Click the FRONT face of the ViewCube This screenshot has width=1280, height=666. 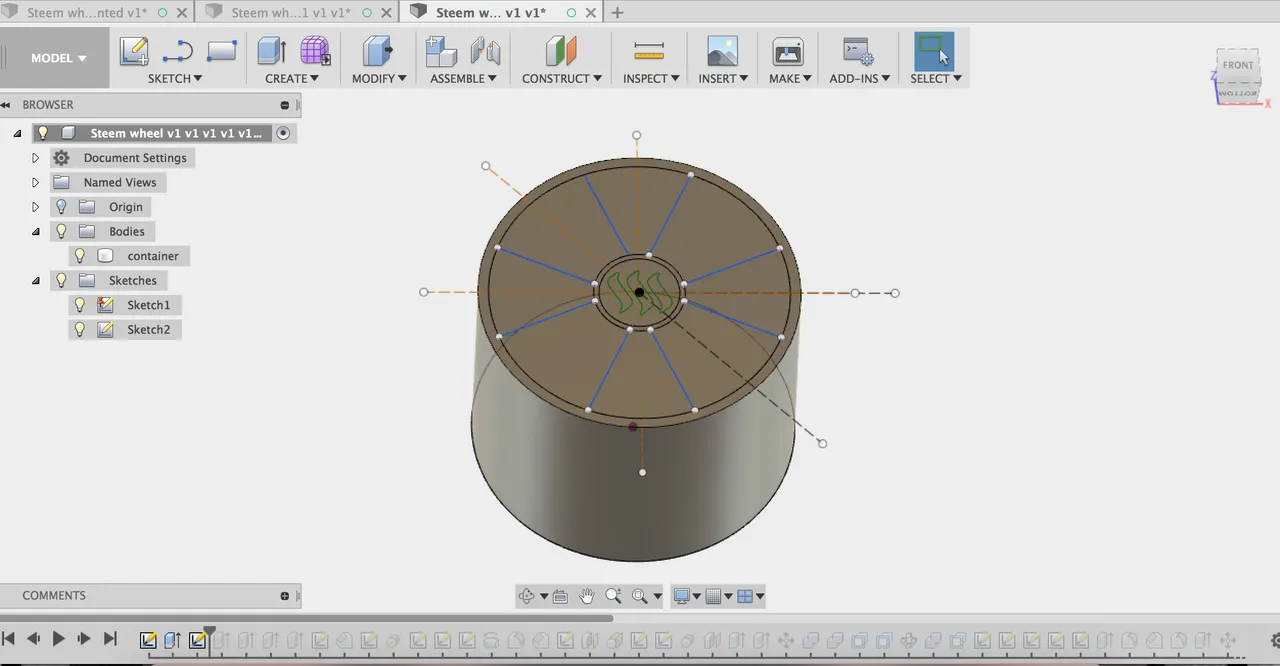click(x=1238, y=66)
